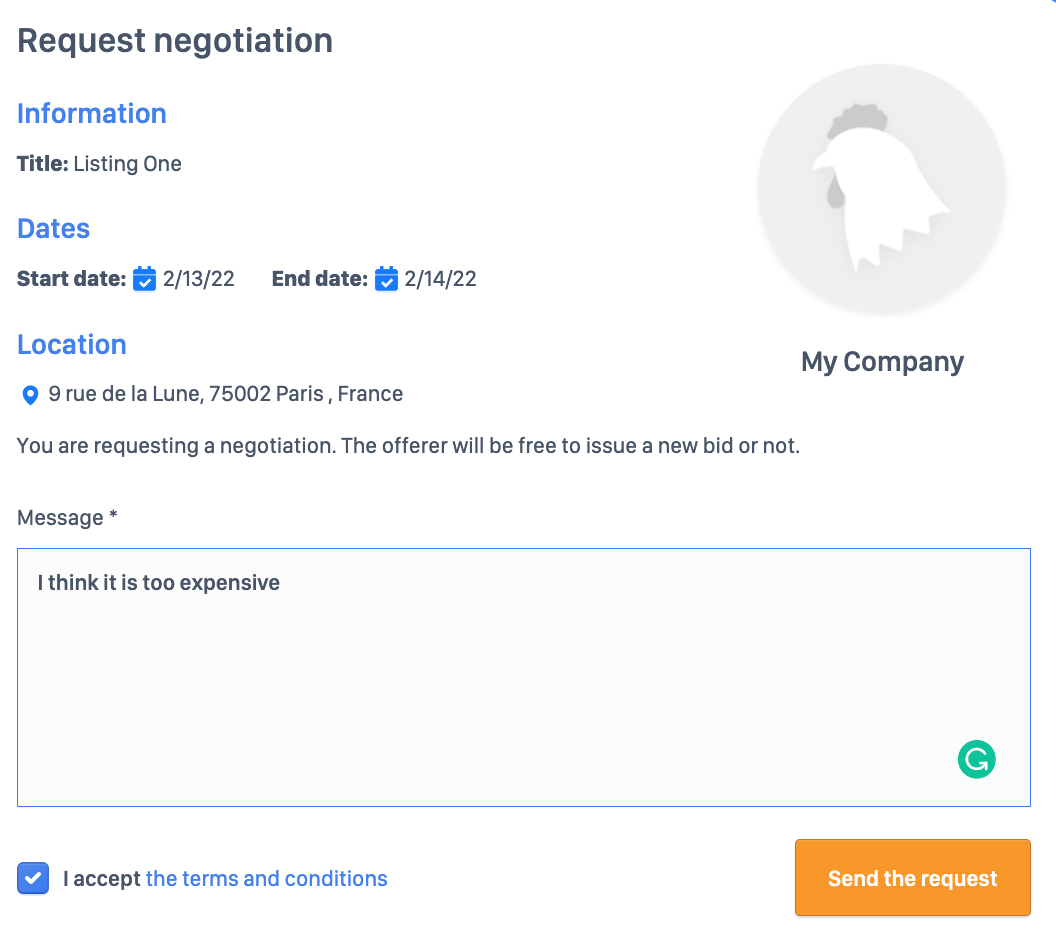The image size is (1056, 932).
Task: Open the terms and conditions link
Action: pyautogui.click(x=266, y=879)
